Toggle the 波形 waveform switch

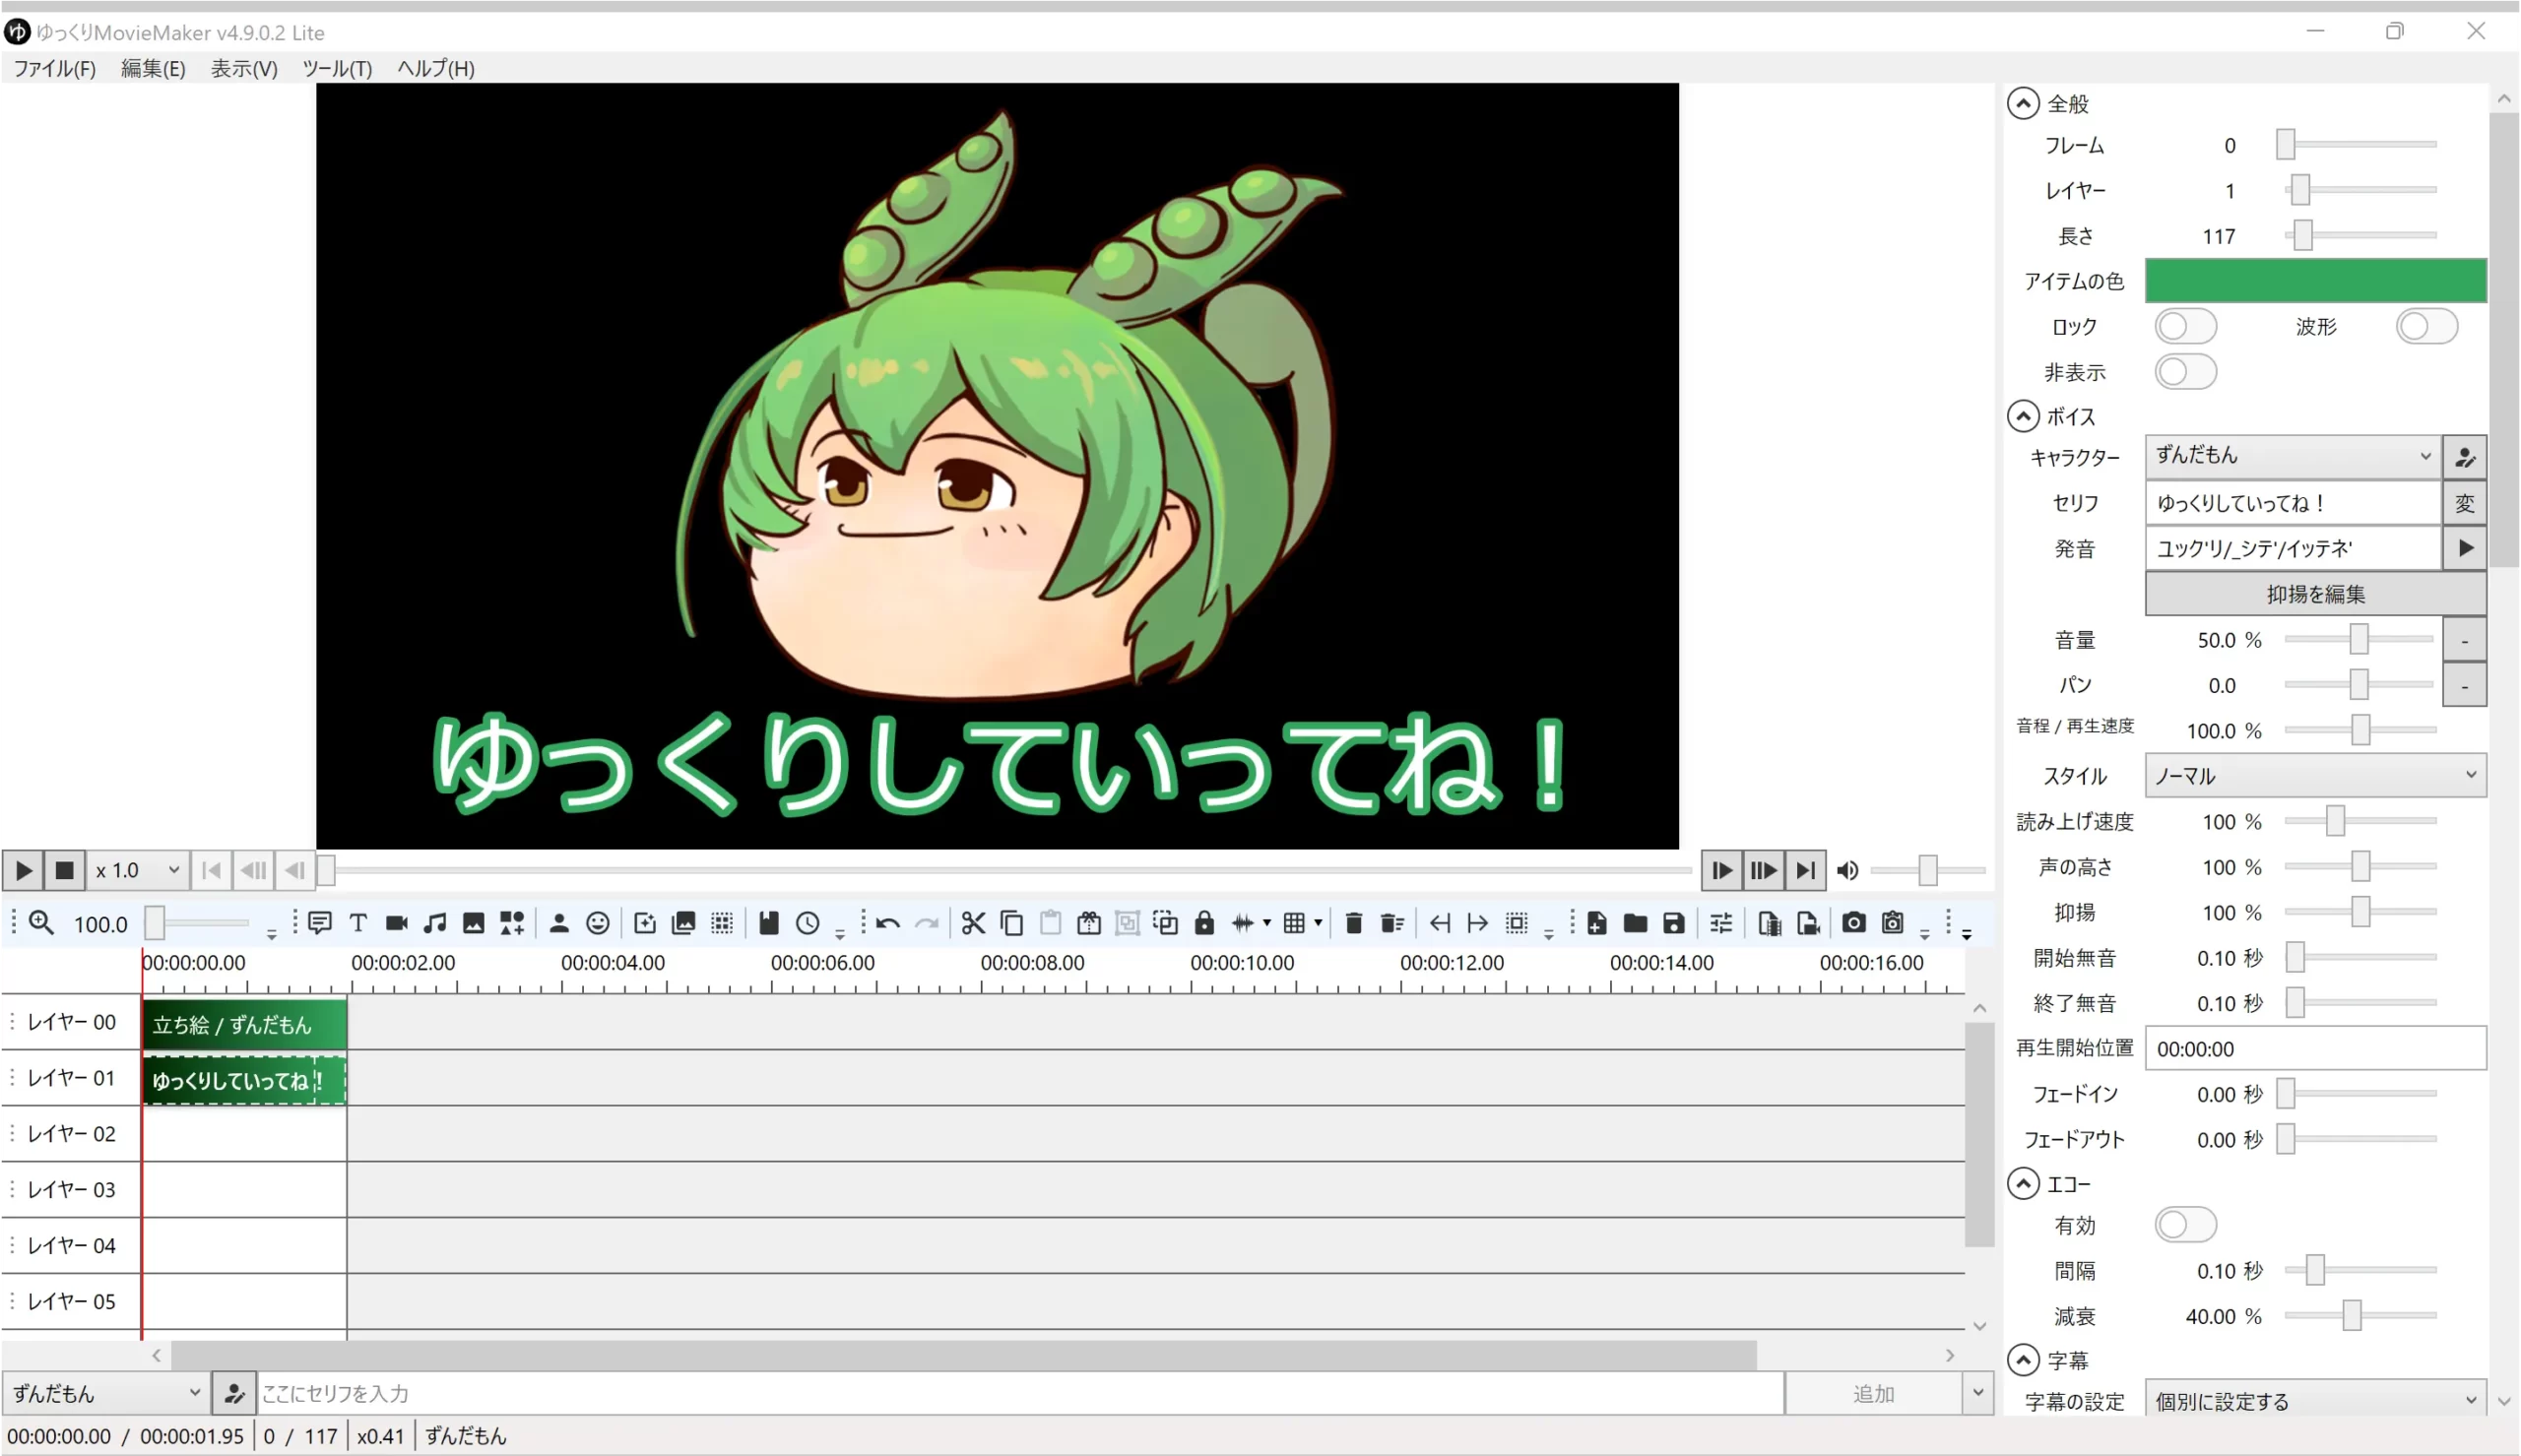pyautogui.click(x=2427, y=326)
